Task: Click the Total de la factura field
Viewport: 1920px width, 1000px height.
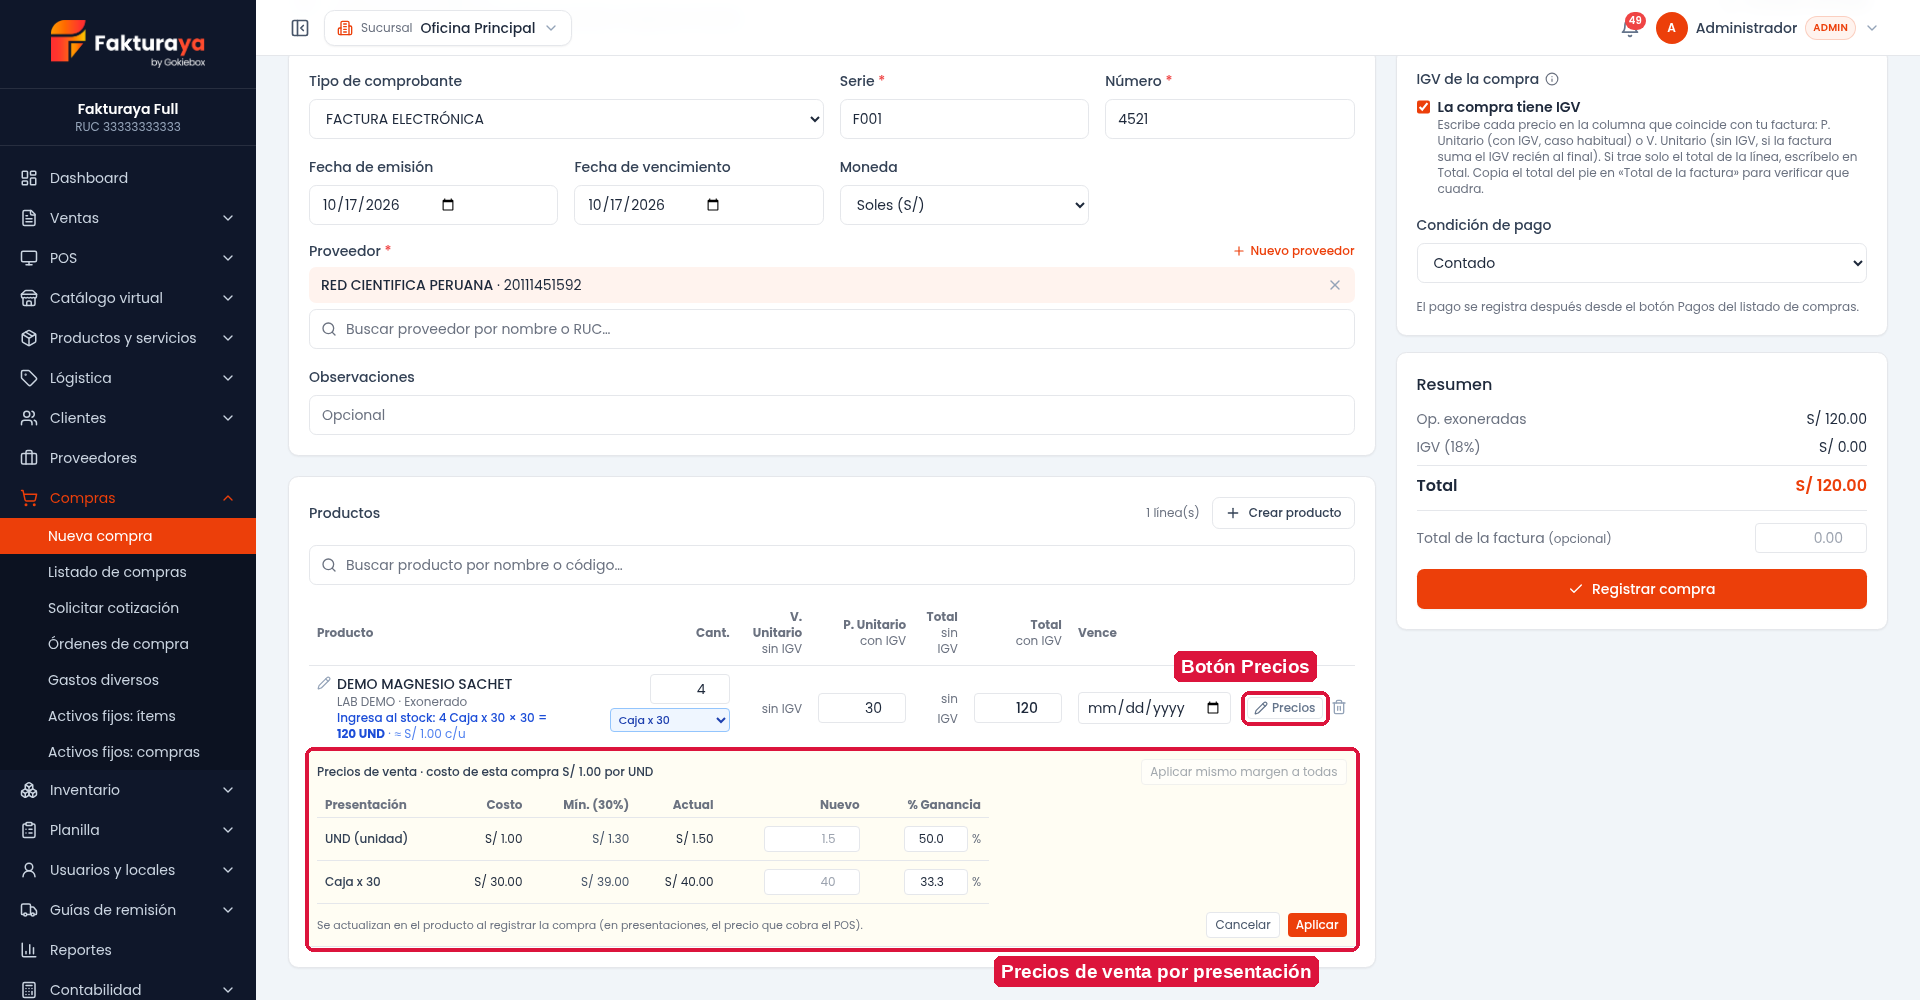Action: click(x=1811, y=538)
